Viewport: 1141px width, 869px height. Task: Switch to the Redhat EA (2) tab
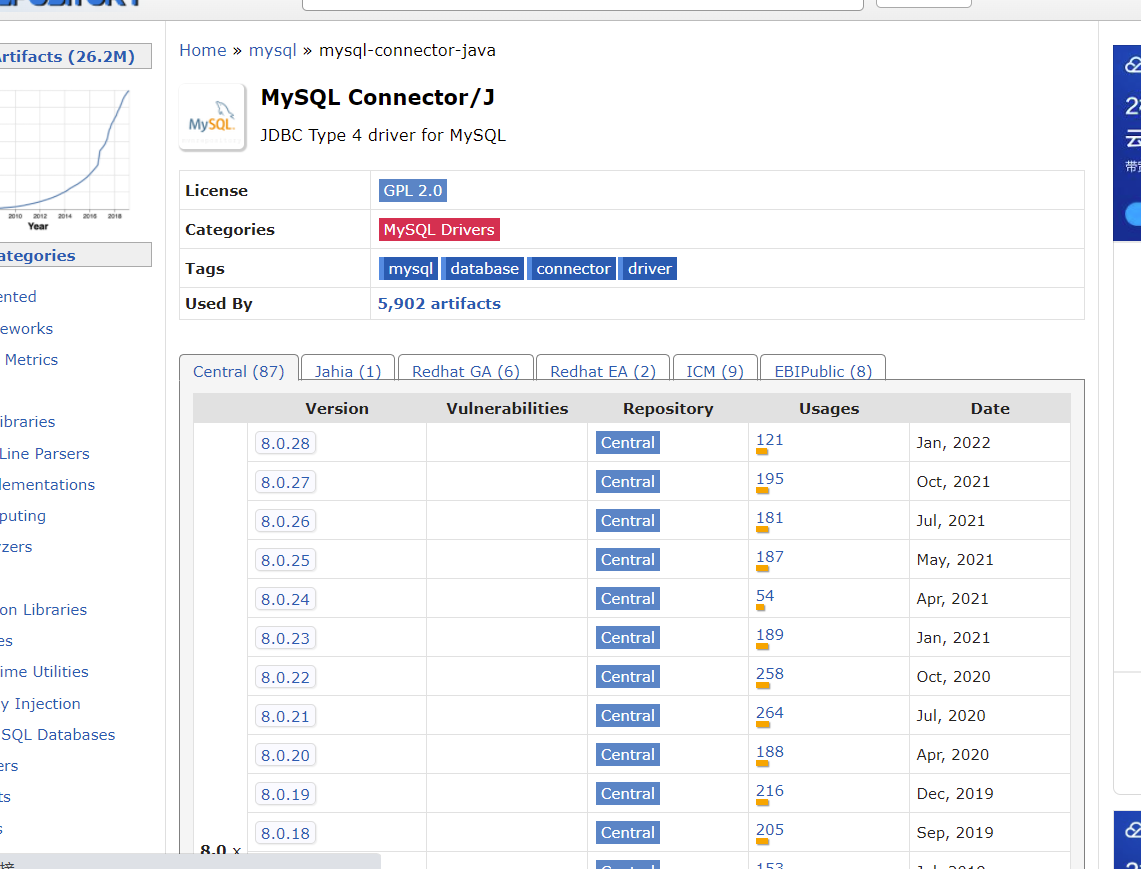[603, 370]
